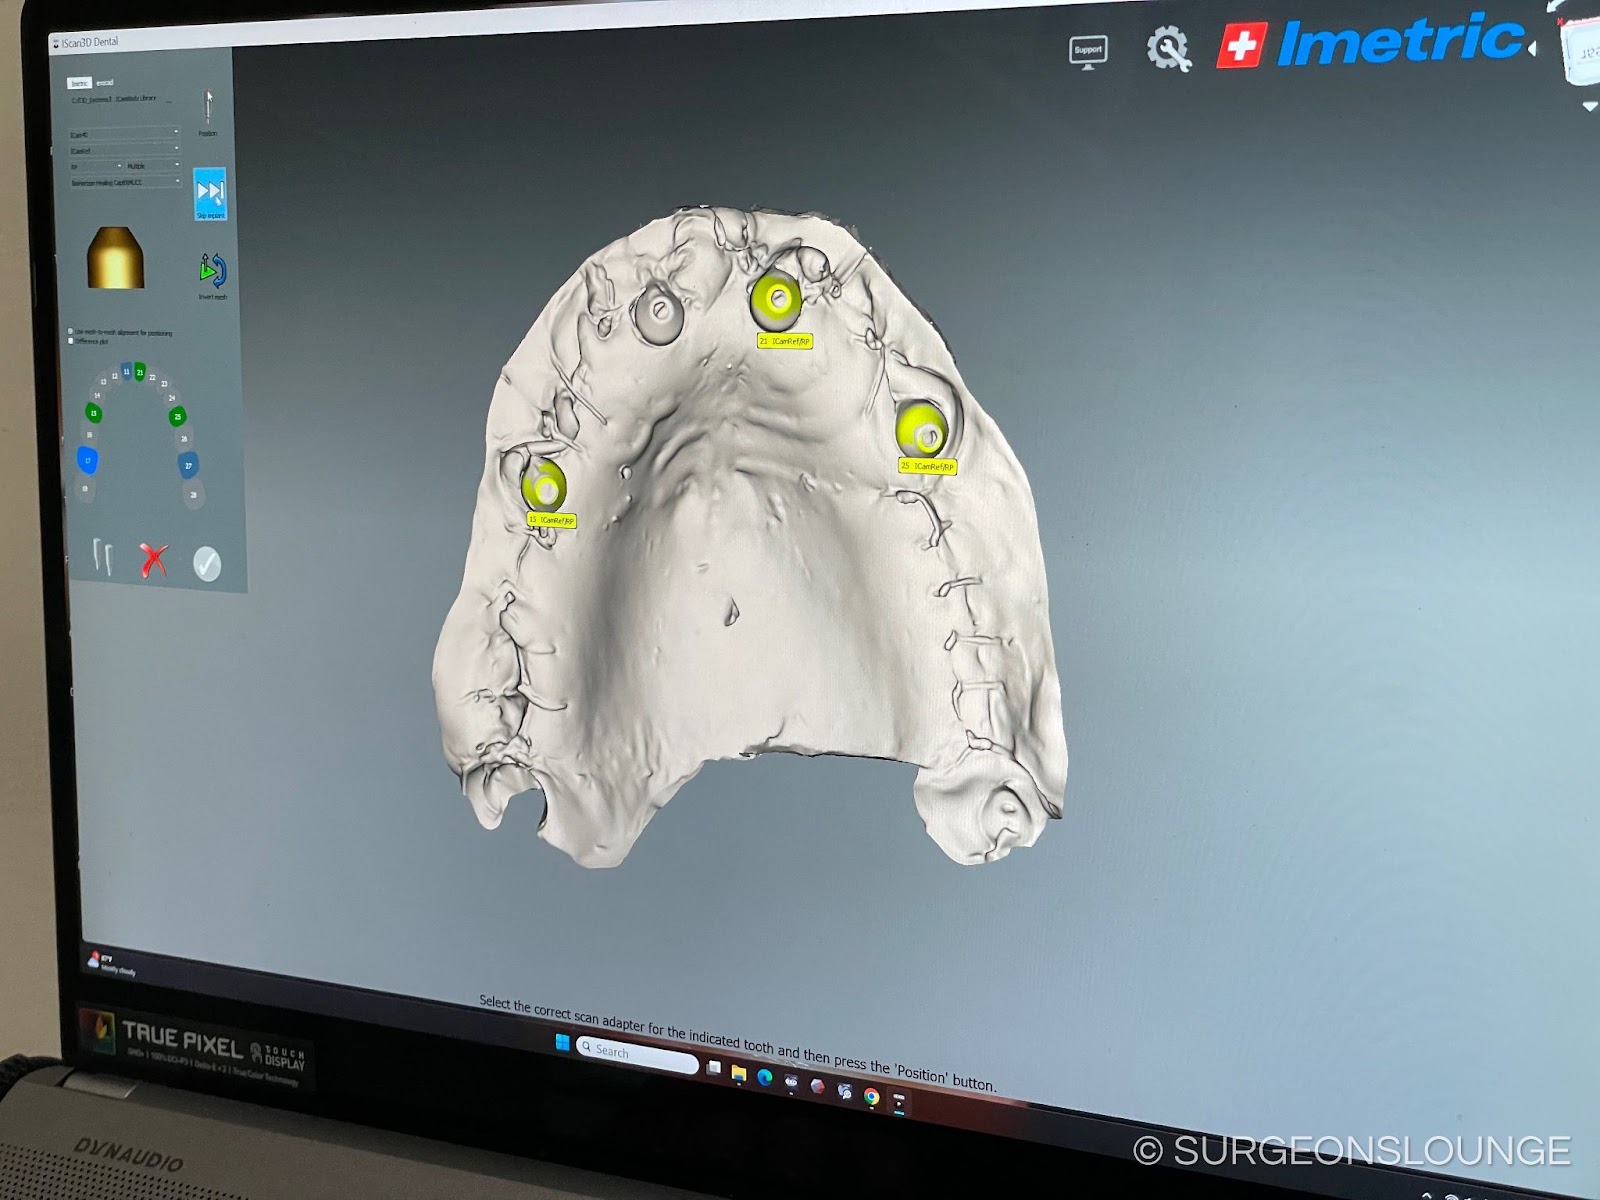Confirm with the grey checkmark button

pos(207,563)
